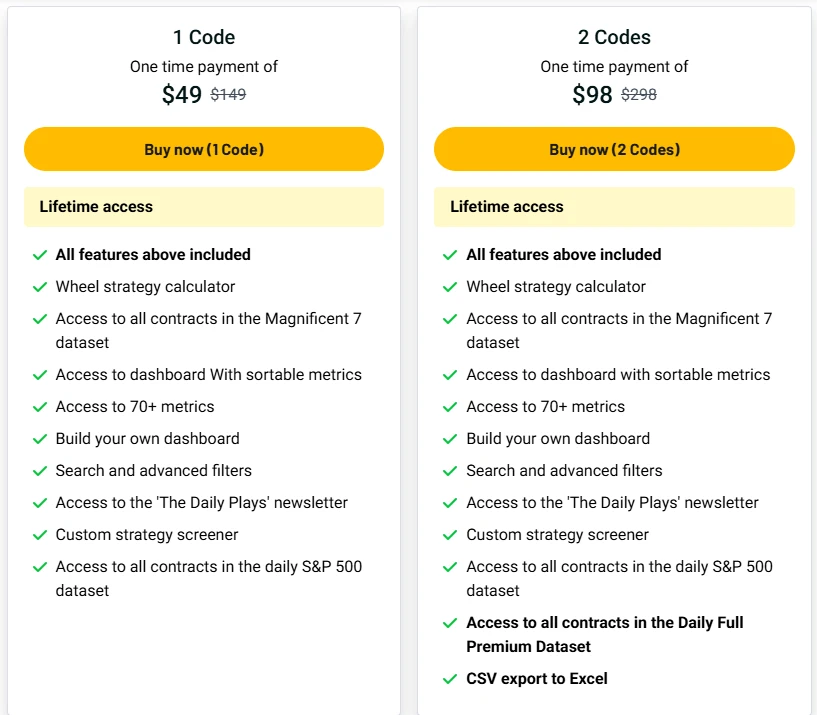Select the Lifetime access banner in 2 Codes card
The image size is (817, 715).
point(614,207)
